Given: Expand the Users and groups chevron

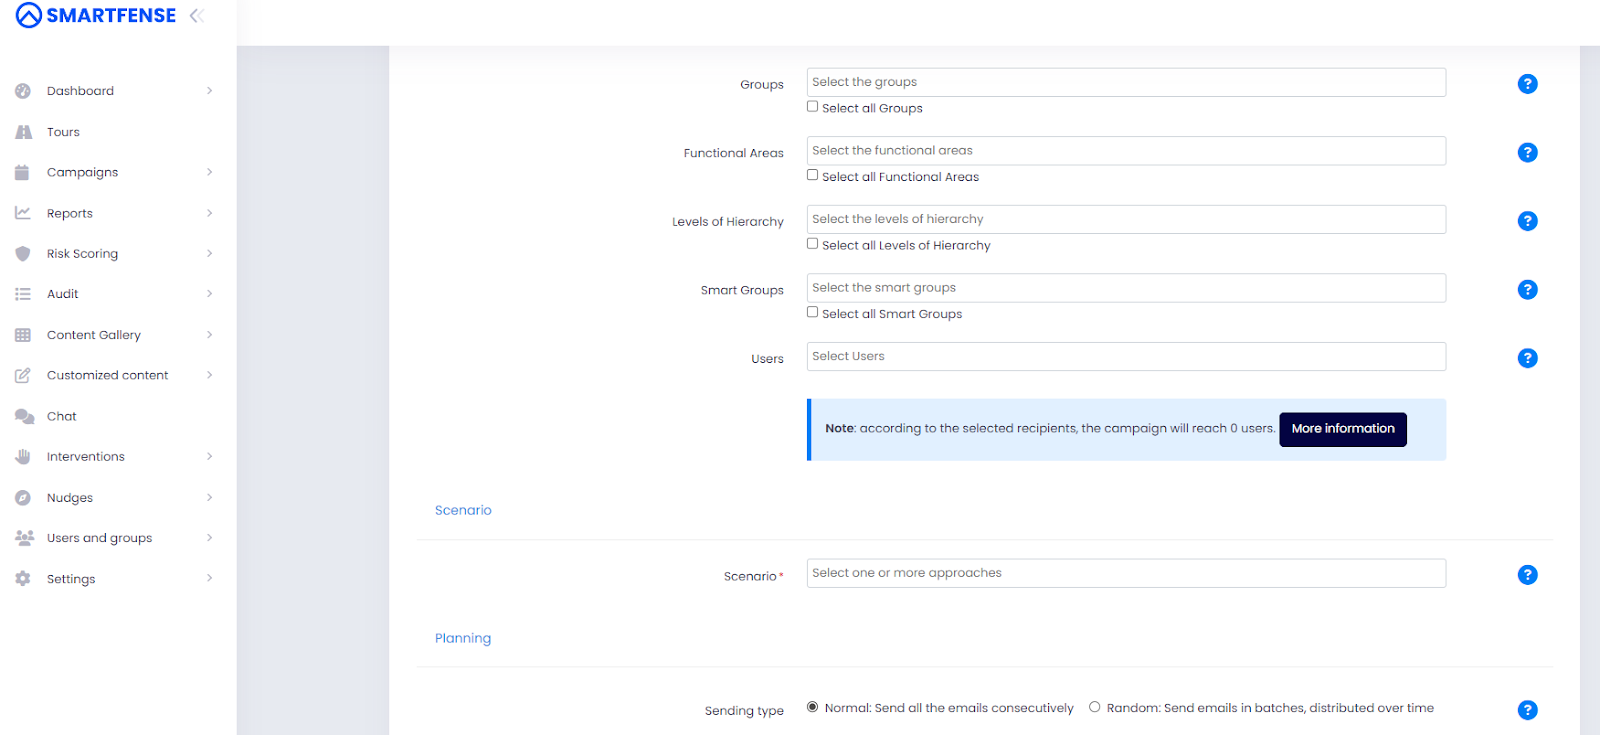Looking at the screenshot, I should (210, 538).
